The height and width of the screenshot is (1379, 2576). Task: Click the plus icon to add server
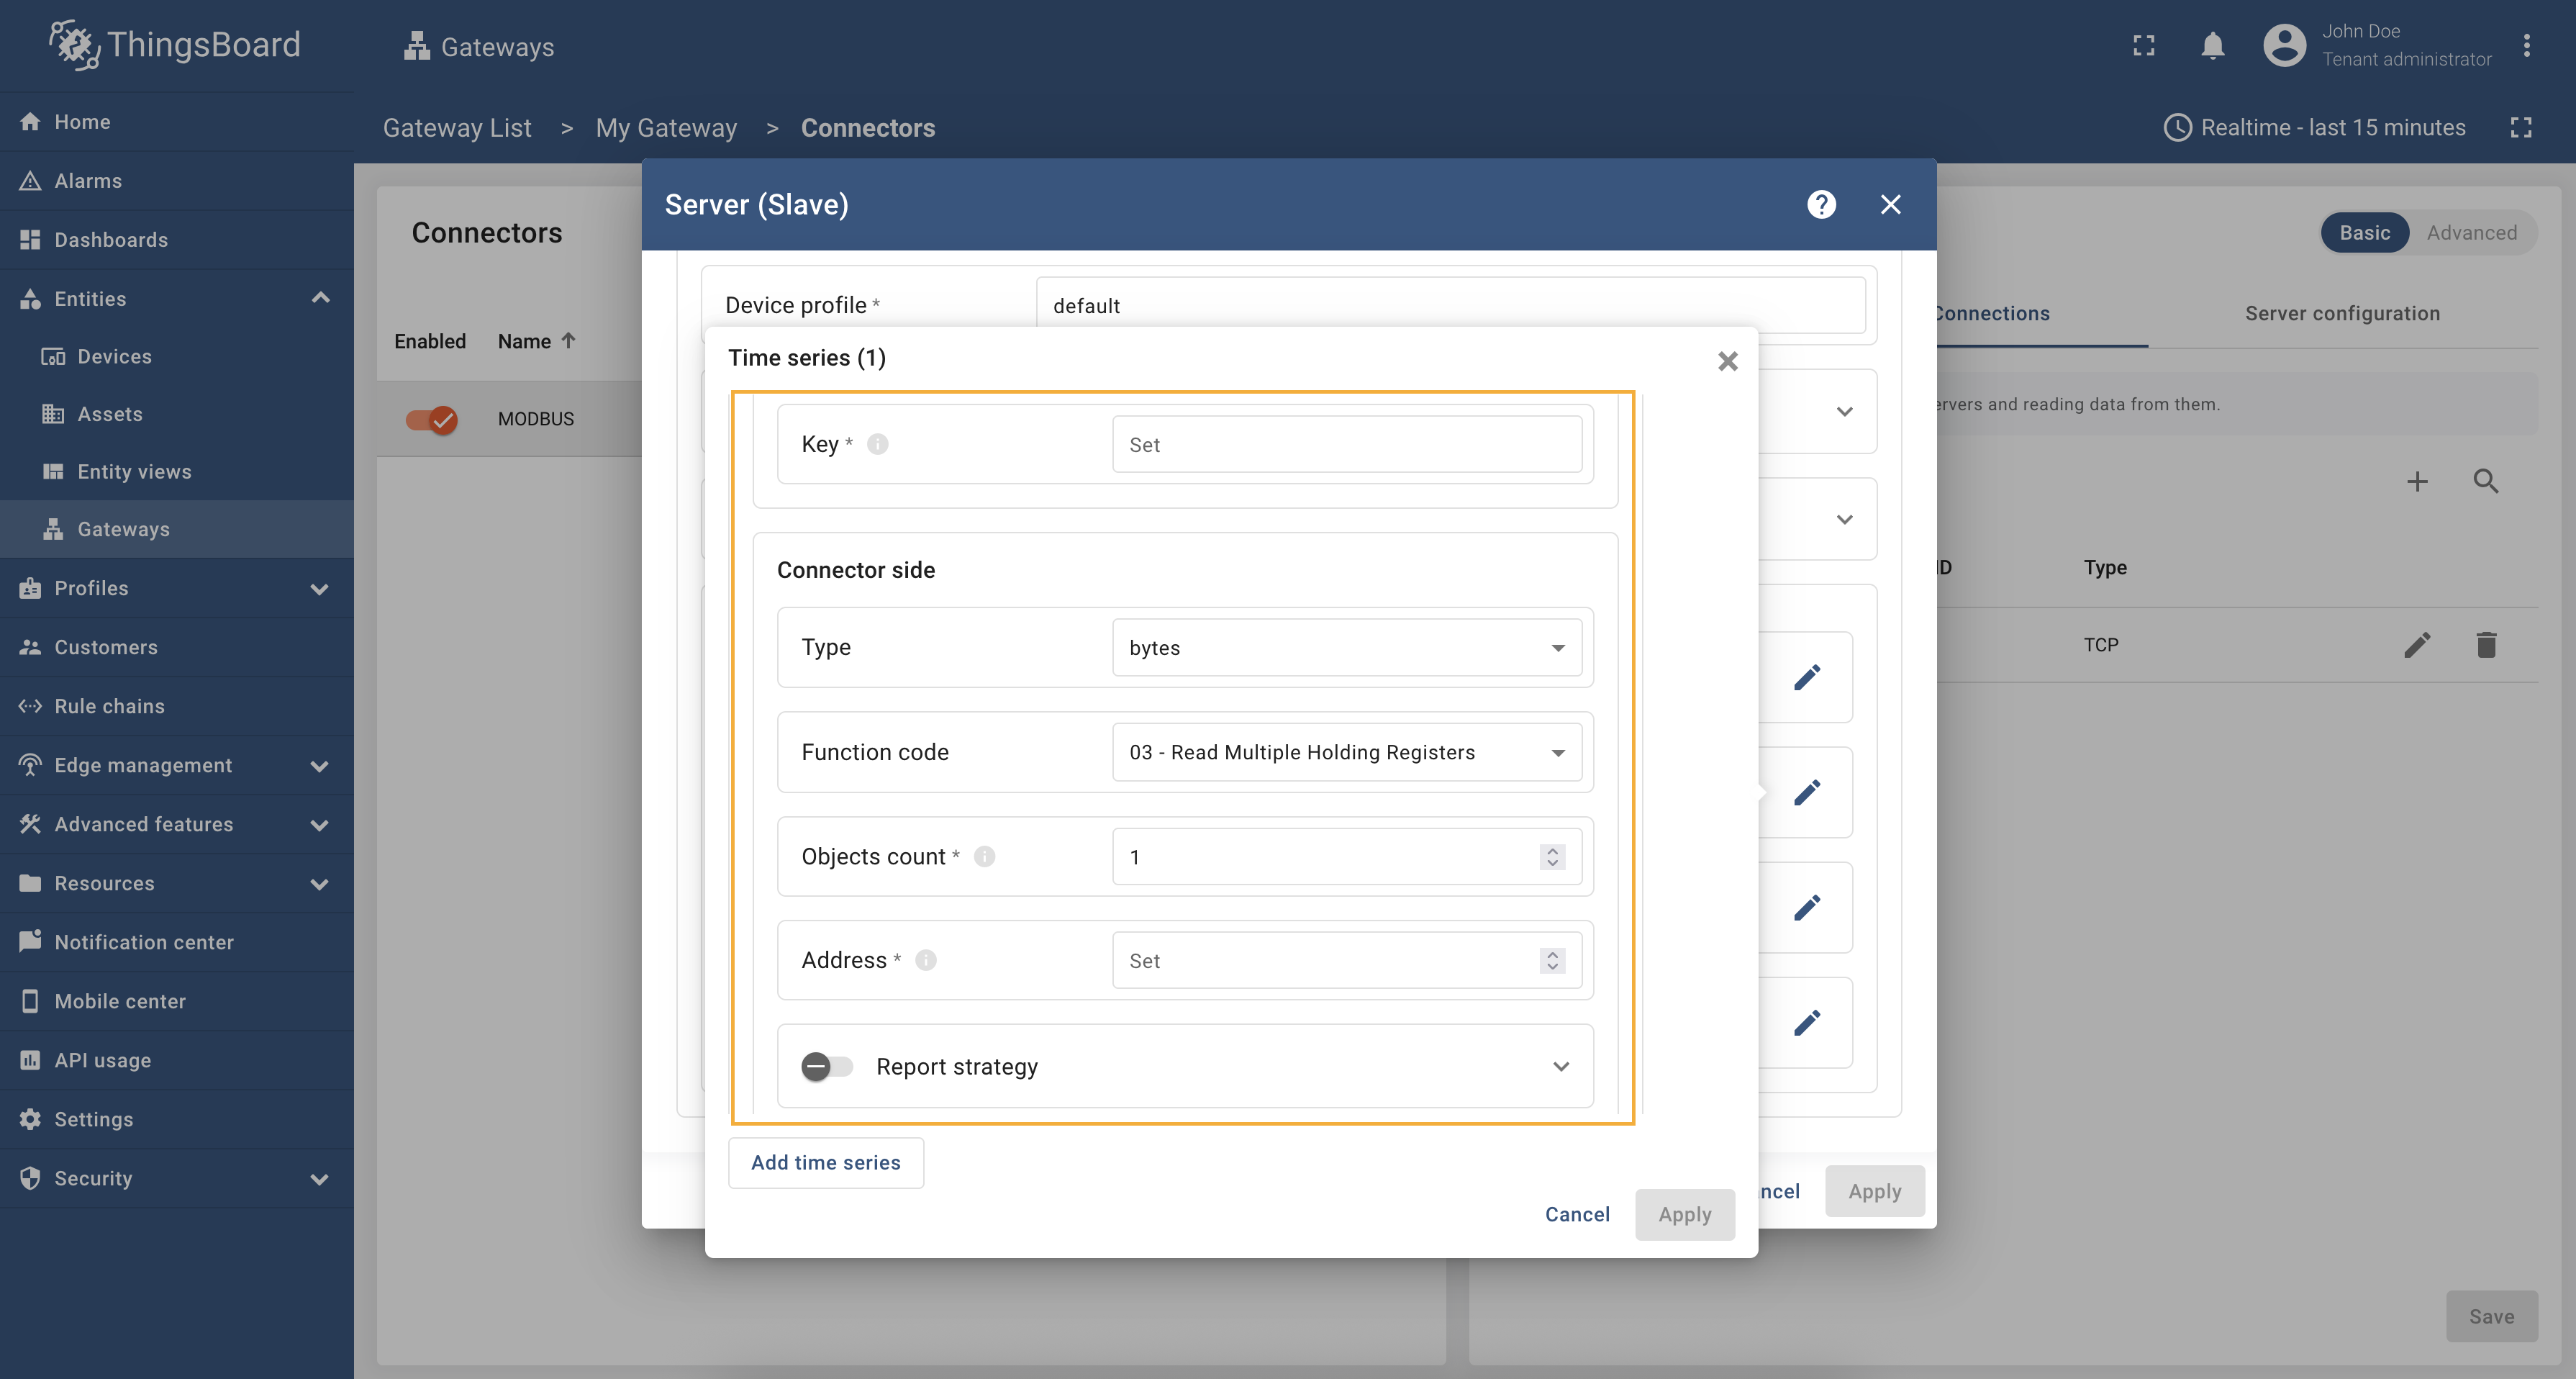point(2417,482)
